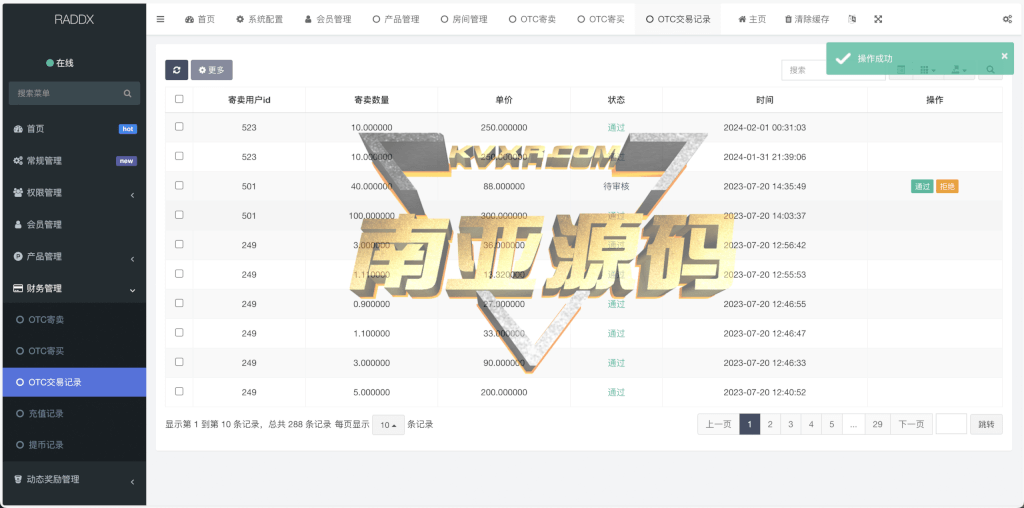
Task: Reject the pending row with orange 拒绝 button
Action: (947, 187)
